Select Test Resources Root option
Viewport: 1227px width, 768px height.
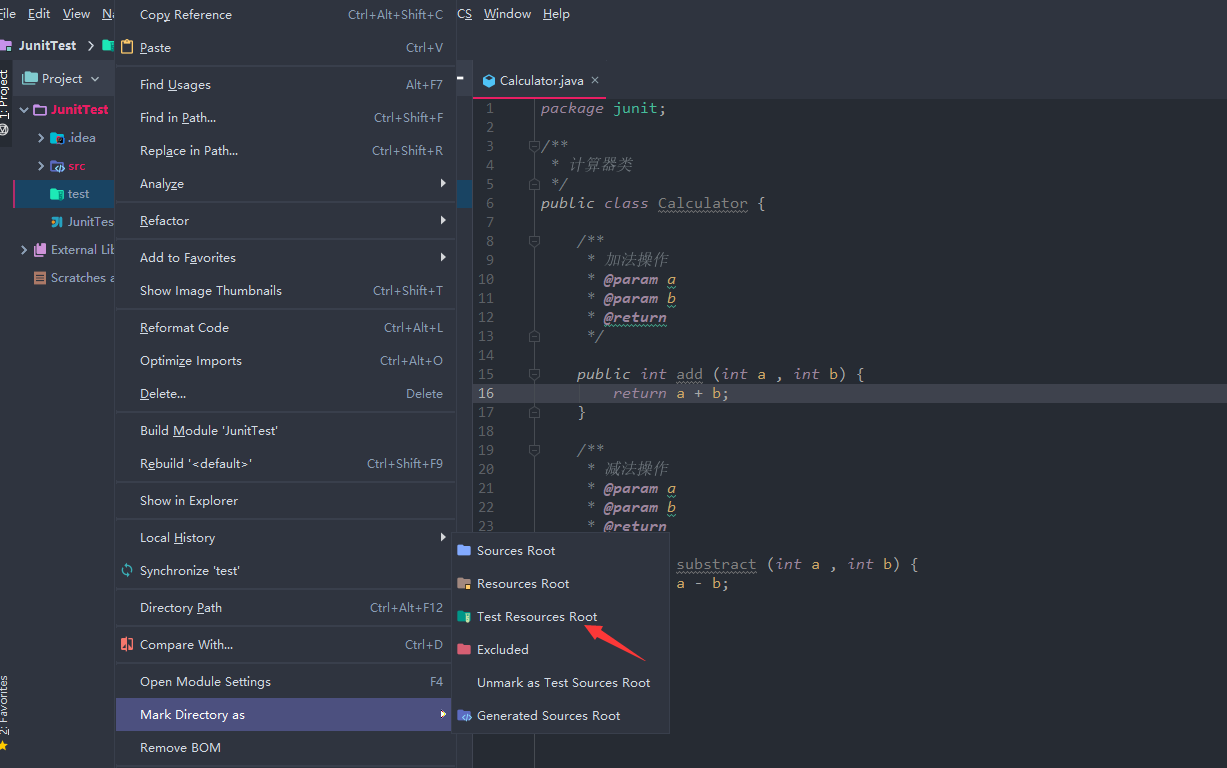[x=537, y=616]
